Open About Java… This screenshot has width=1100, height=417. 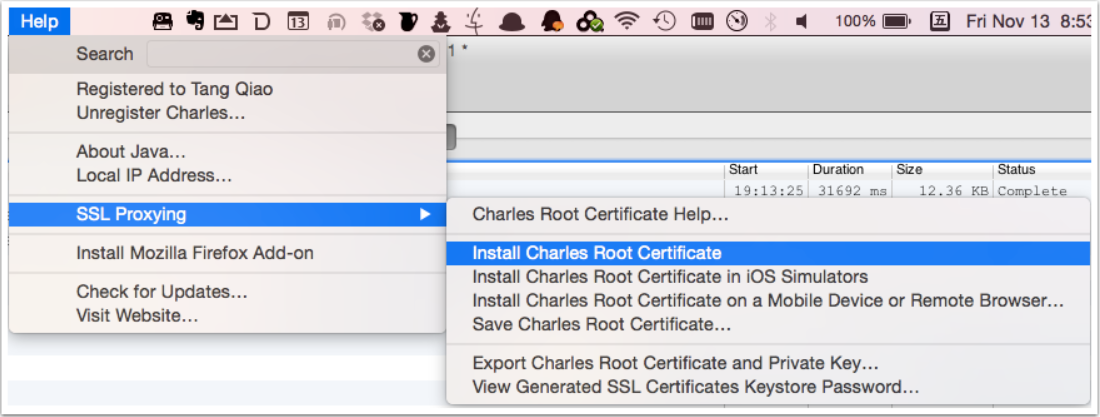131,152
